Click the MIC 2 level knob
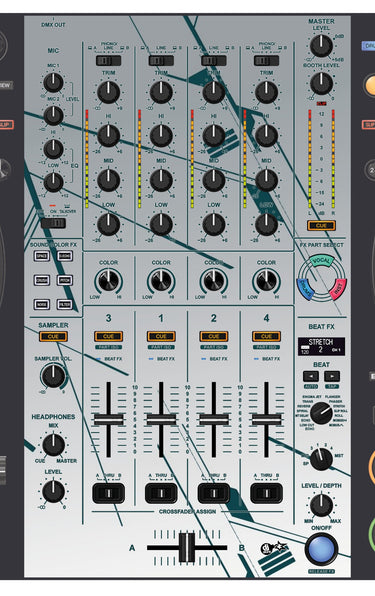 tap(53, 116)
